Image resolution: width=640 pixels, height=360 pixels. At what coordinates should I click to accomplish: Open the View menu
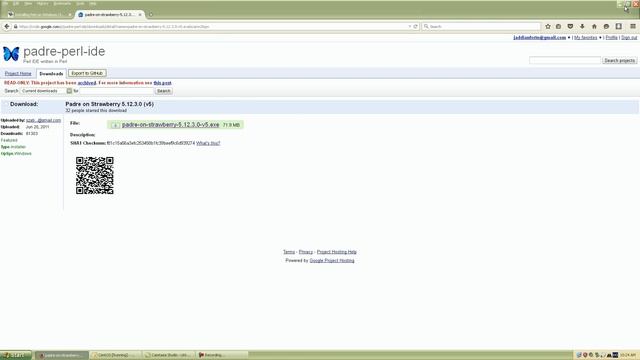tap(28, 3)
